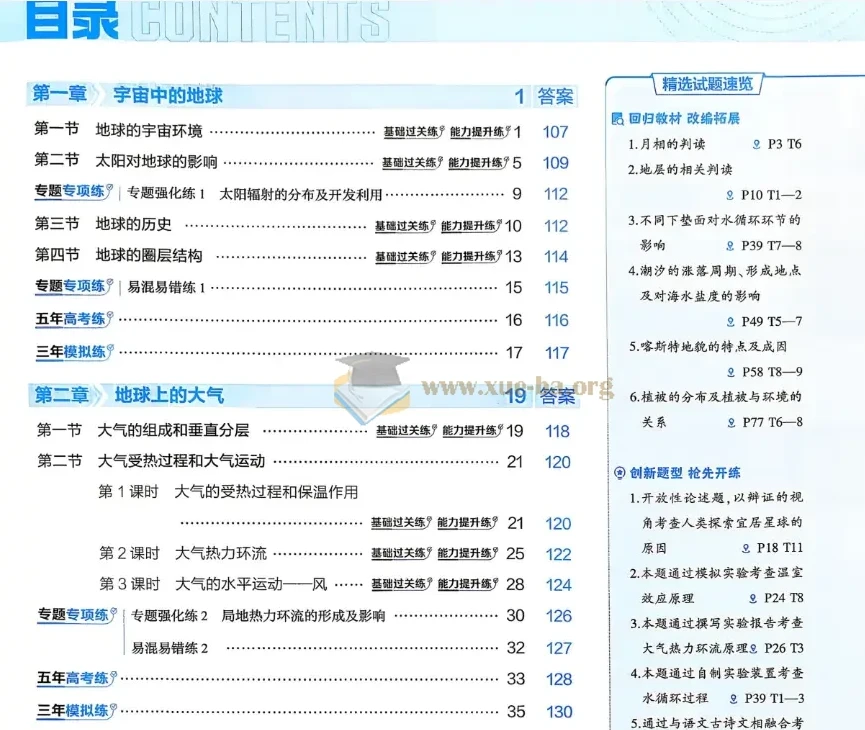Click the 专题专项练 badge beside 专题强化练 1
The width and height of the screenshot is (865, 730).
[74, 192]
